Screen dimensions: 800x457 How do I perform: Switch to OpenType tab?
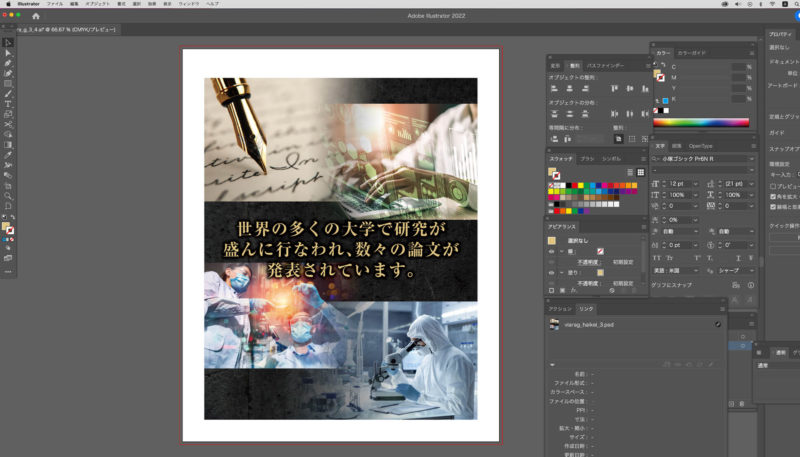[x=700, y=146]
